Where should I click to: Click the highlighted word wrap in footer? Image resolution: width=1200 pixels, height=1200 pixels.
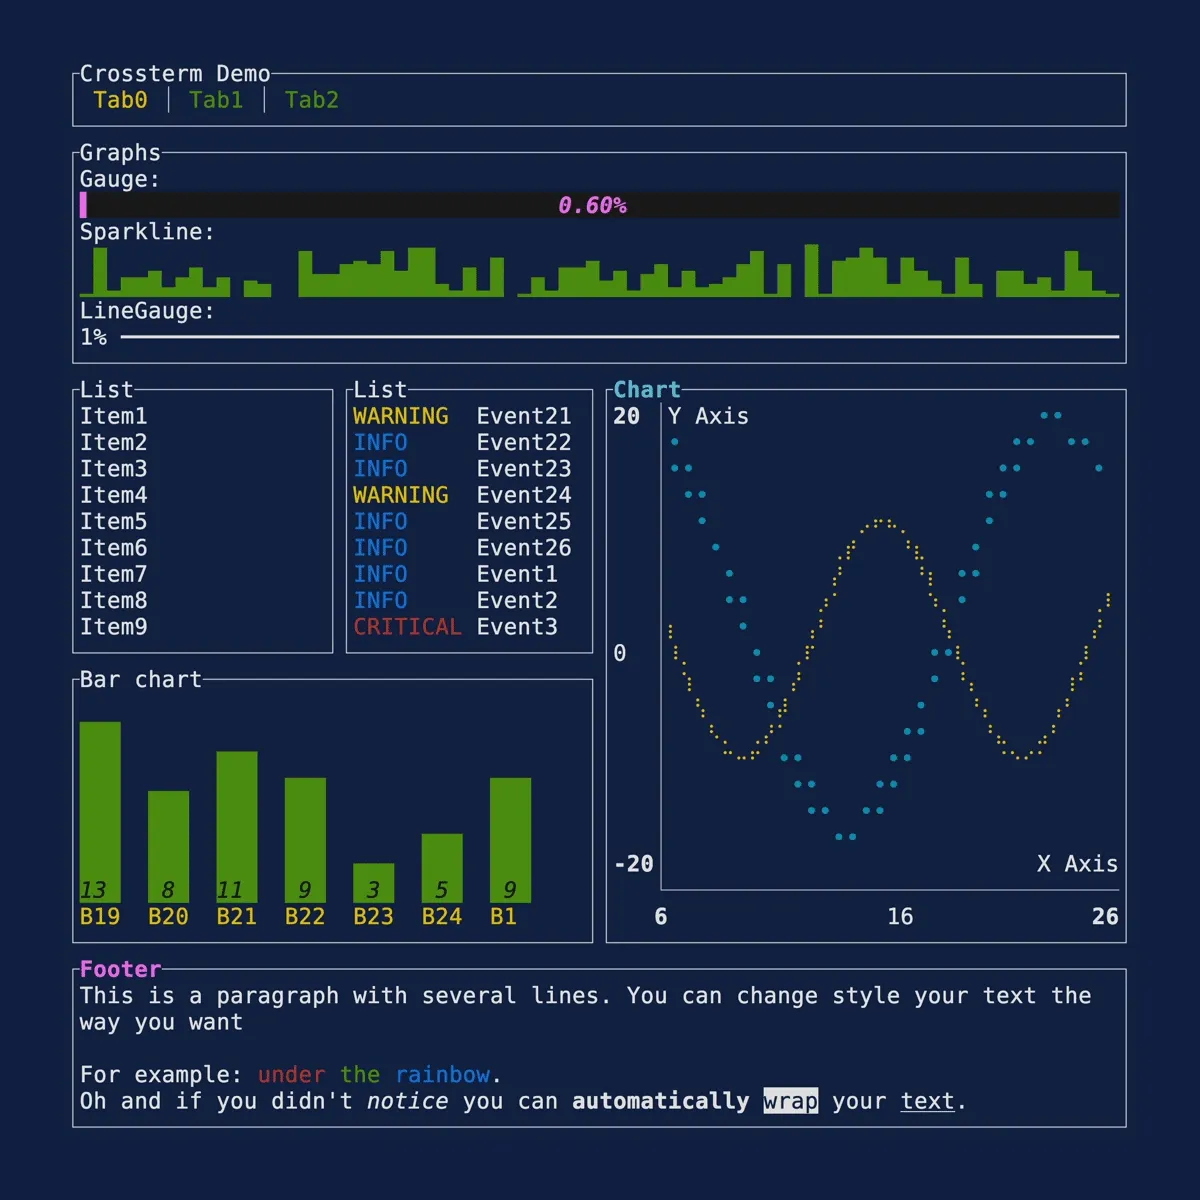(790, 1101)
